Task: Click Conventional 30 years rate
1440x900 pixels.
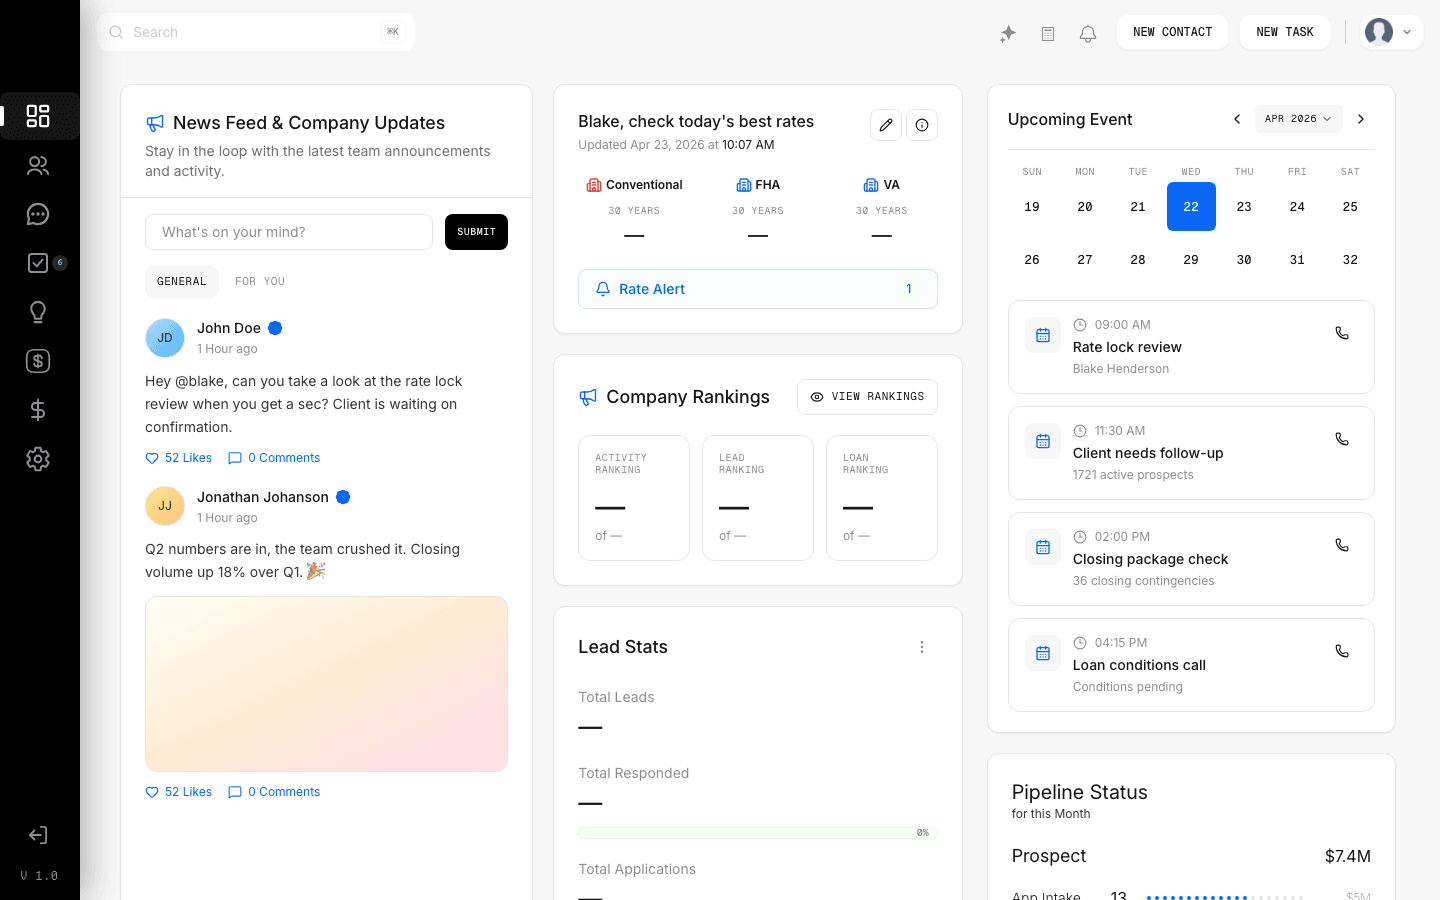Action: (x=634, y=210)
